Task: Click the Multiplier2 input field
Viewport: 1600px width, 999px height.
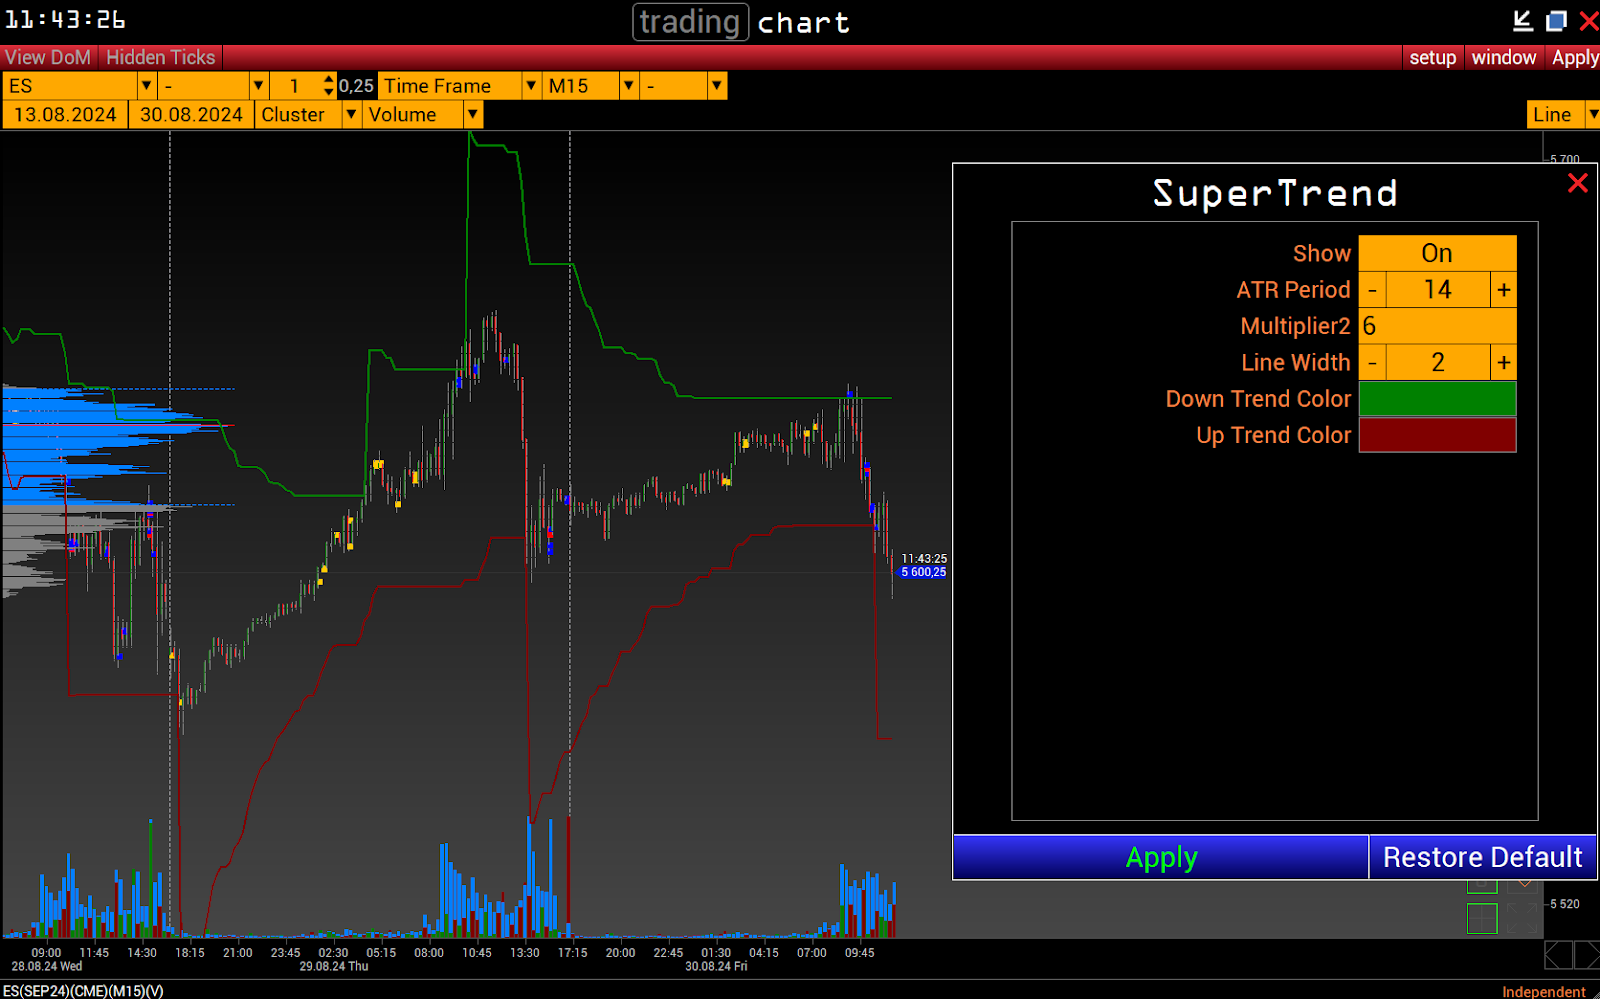Action: 1436,326
